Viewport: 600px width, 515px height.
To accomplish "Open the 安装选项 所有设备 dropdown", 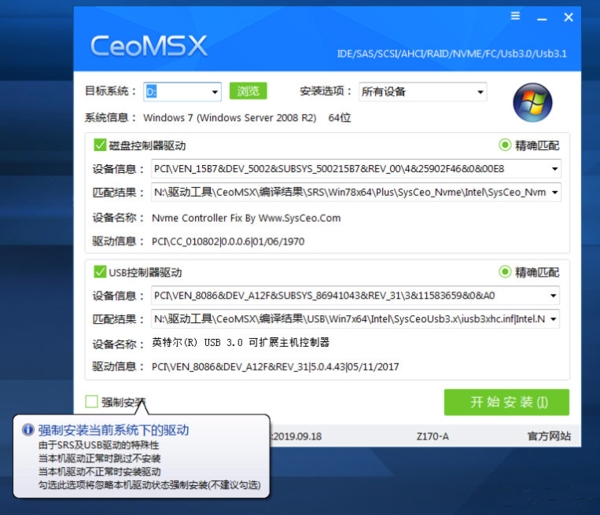I will pos(480,92).
